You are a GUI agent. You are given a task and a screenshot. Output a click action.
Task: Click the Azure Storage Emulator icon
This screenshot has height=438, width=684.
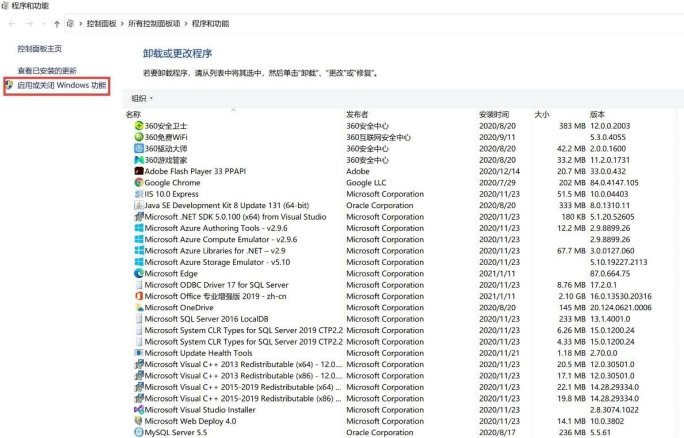pyautogui.click(x=139, y=262)
